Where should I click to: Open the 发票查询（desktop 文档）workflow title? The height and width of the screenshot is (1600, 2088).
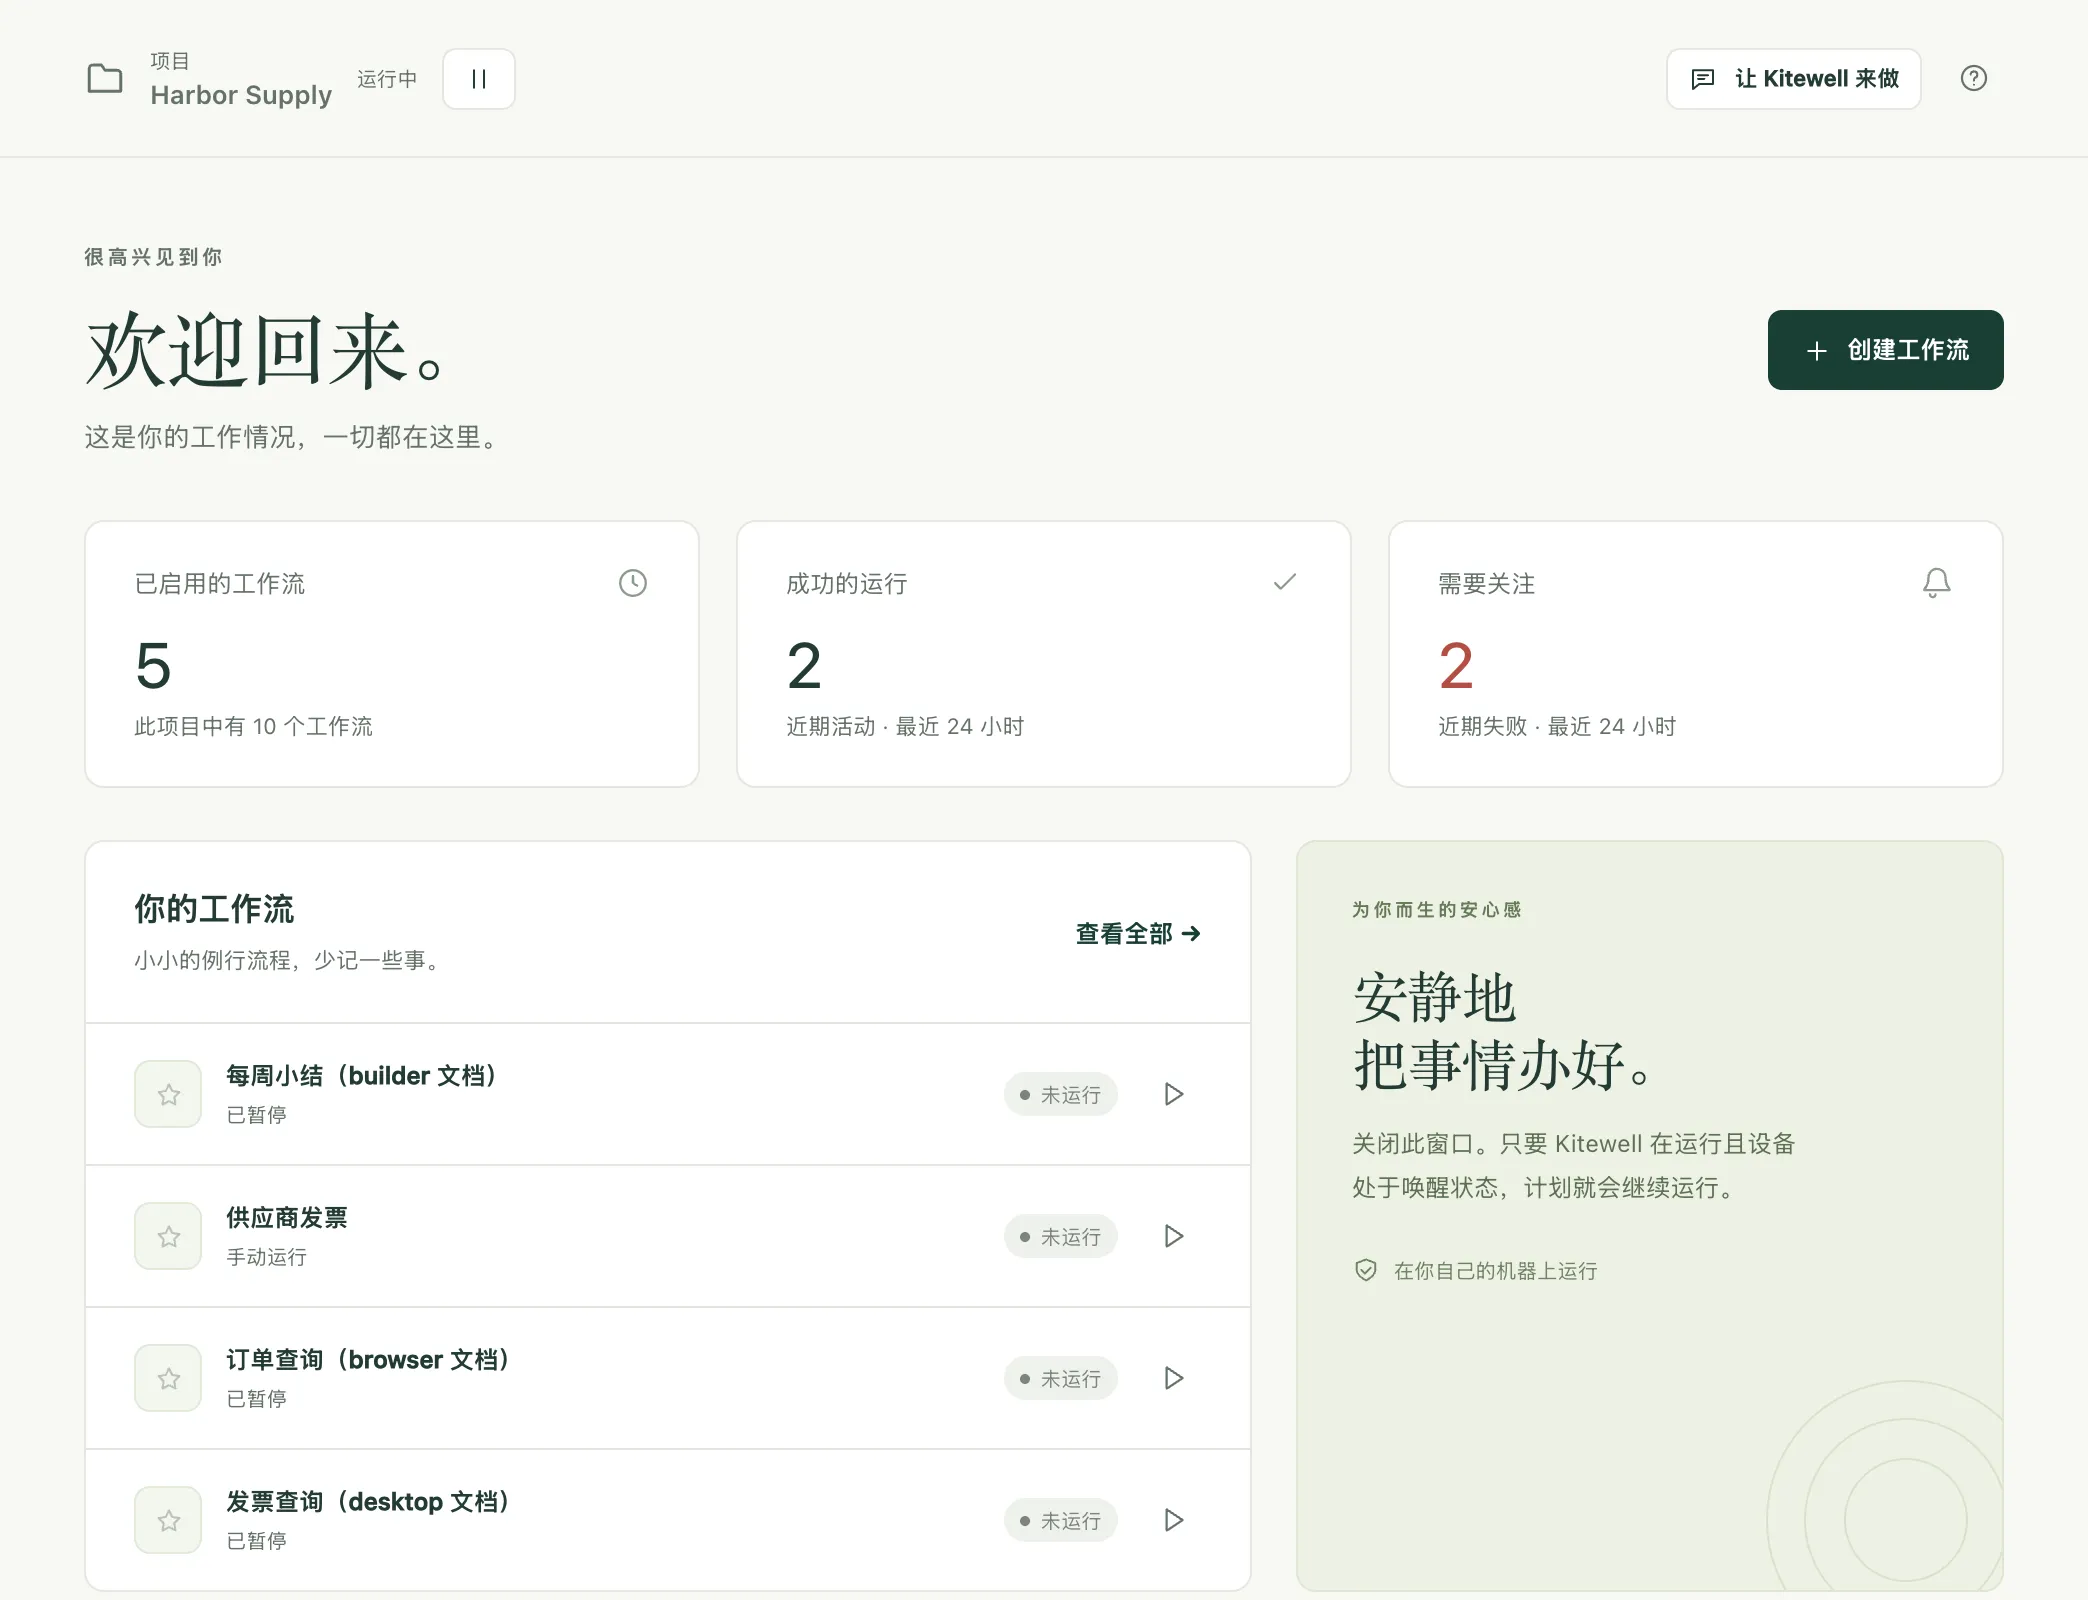coord(367,1502)
